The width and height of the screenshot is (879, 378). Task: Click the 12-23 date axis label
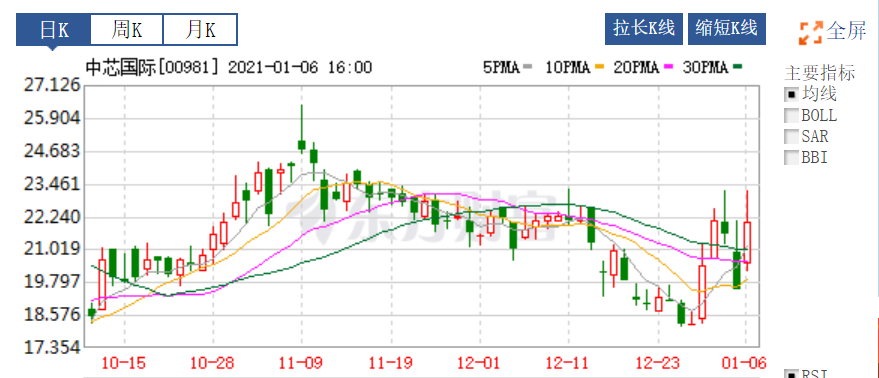click(x=658, y=363)
